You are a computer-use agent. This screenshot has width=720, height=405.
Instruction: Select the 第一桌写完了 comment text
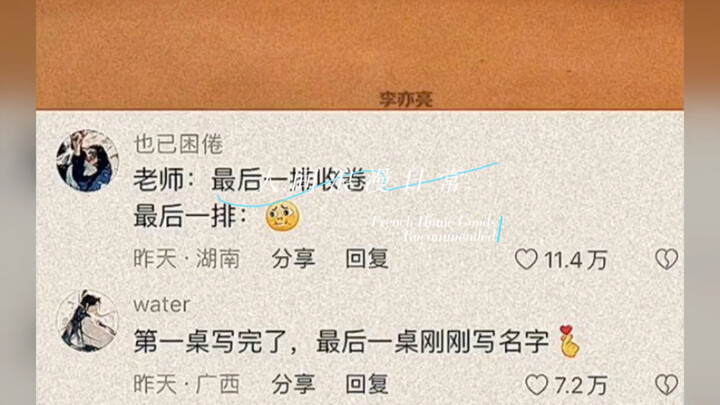(341, 342)
